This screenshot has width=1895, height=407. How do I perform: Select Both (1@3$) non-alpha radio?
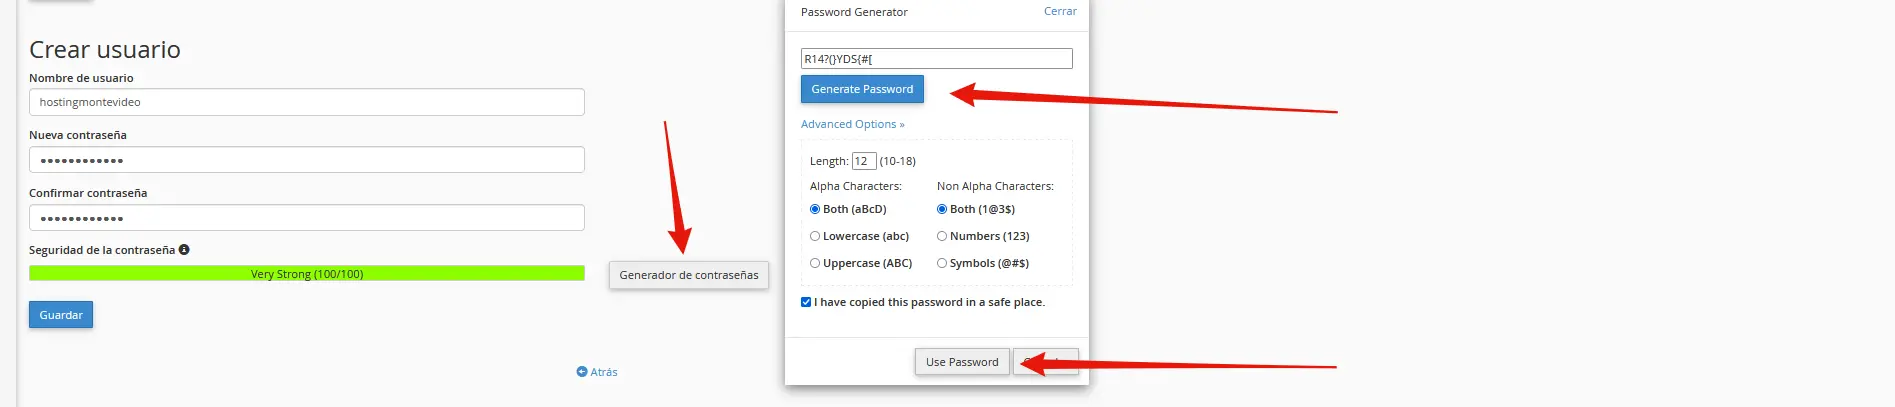[942, 209]
